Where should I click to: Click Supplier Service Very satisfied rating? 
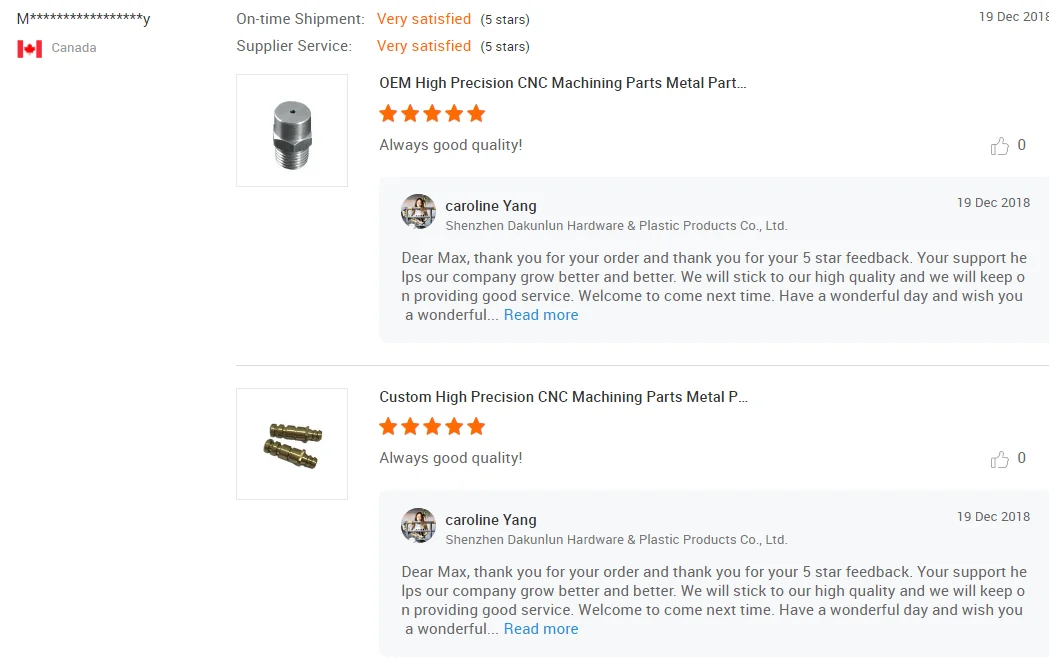pyautogui.click(x=424, y=46)
